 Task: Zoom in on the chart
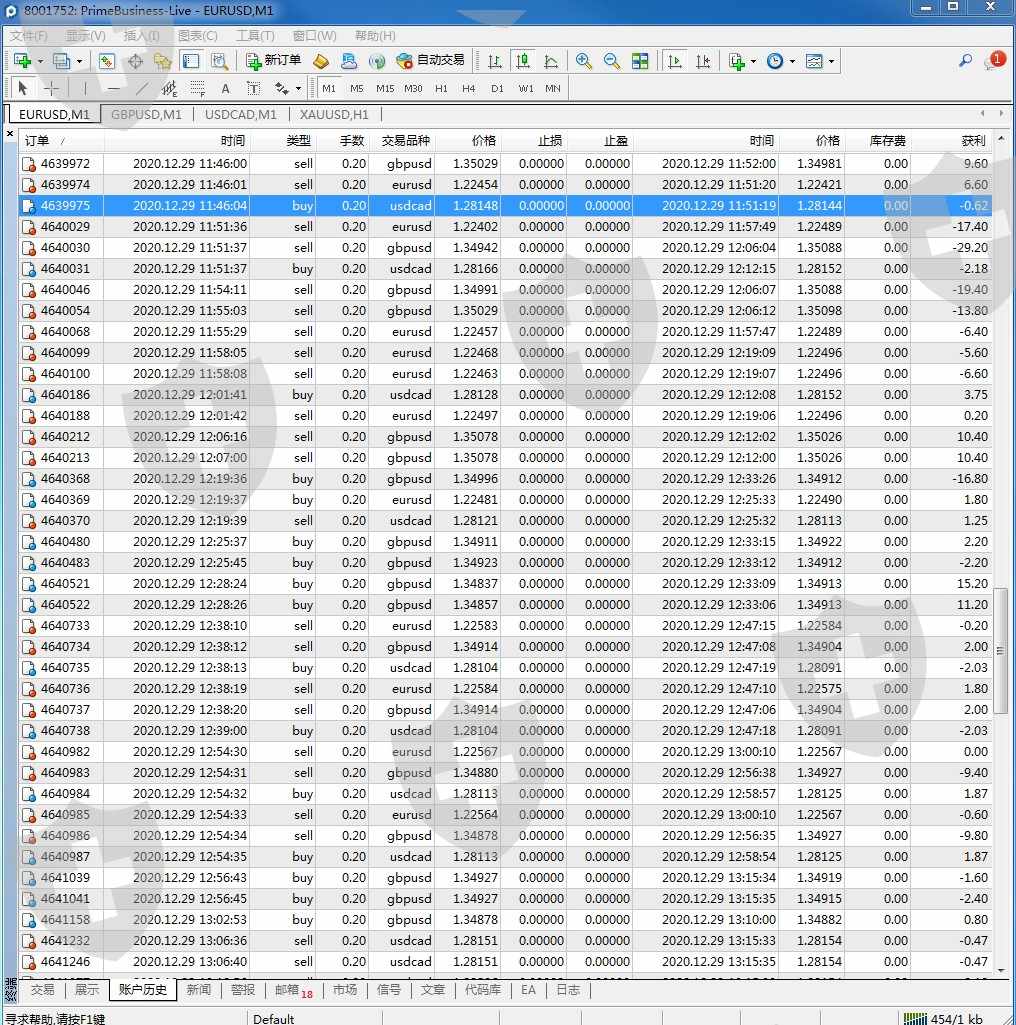coord(584,61)
